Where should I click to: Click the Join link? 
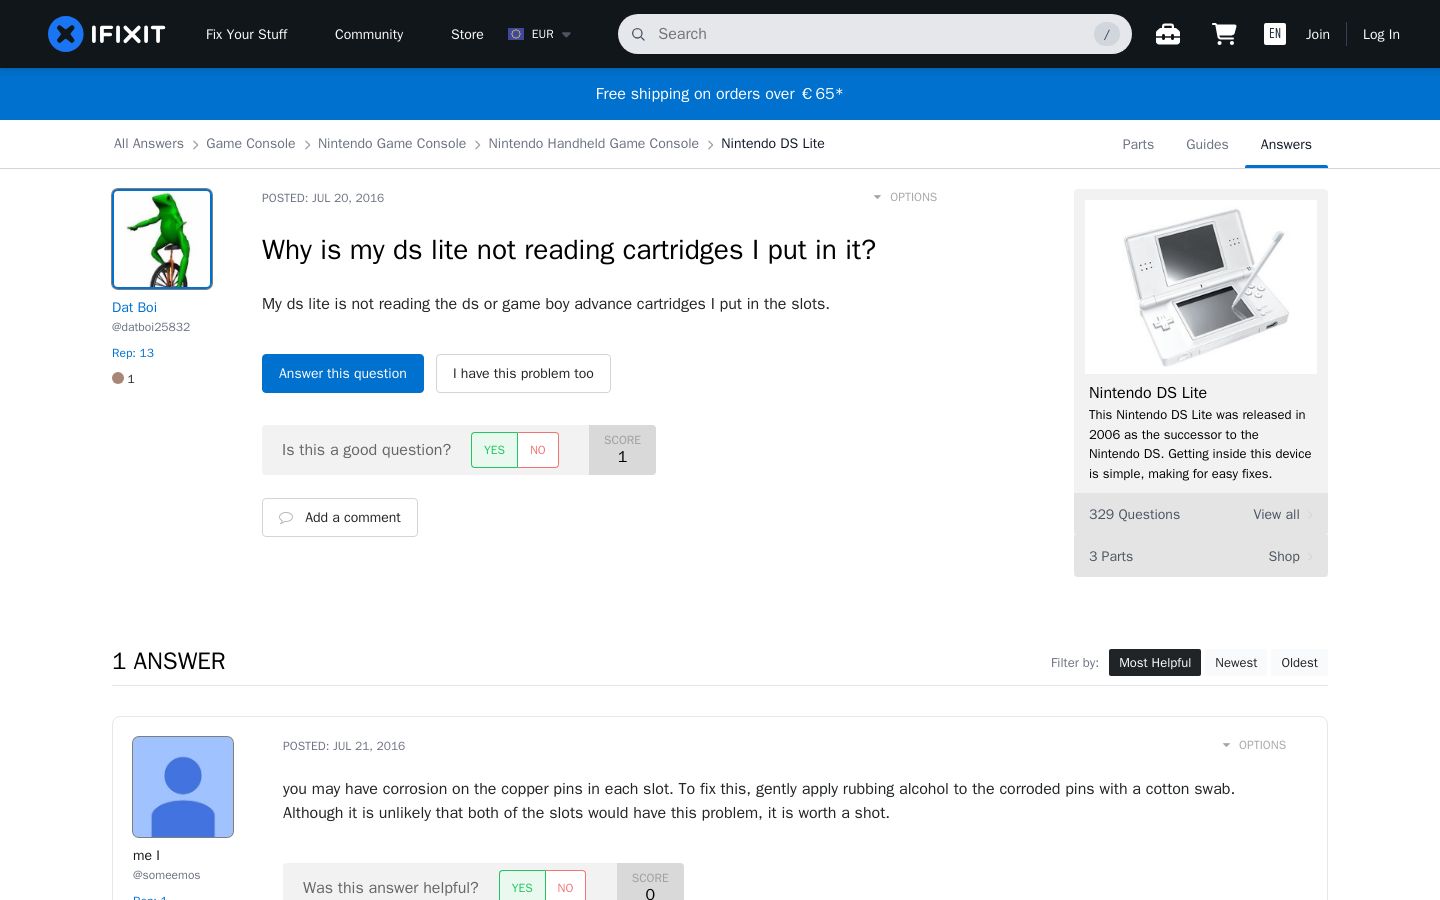click(1318, 34)
